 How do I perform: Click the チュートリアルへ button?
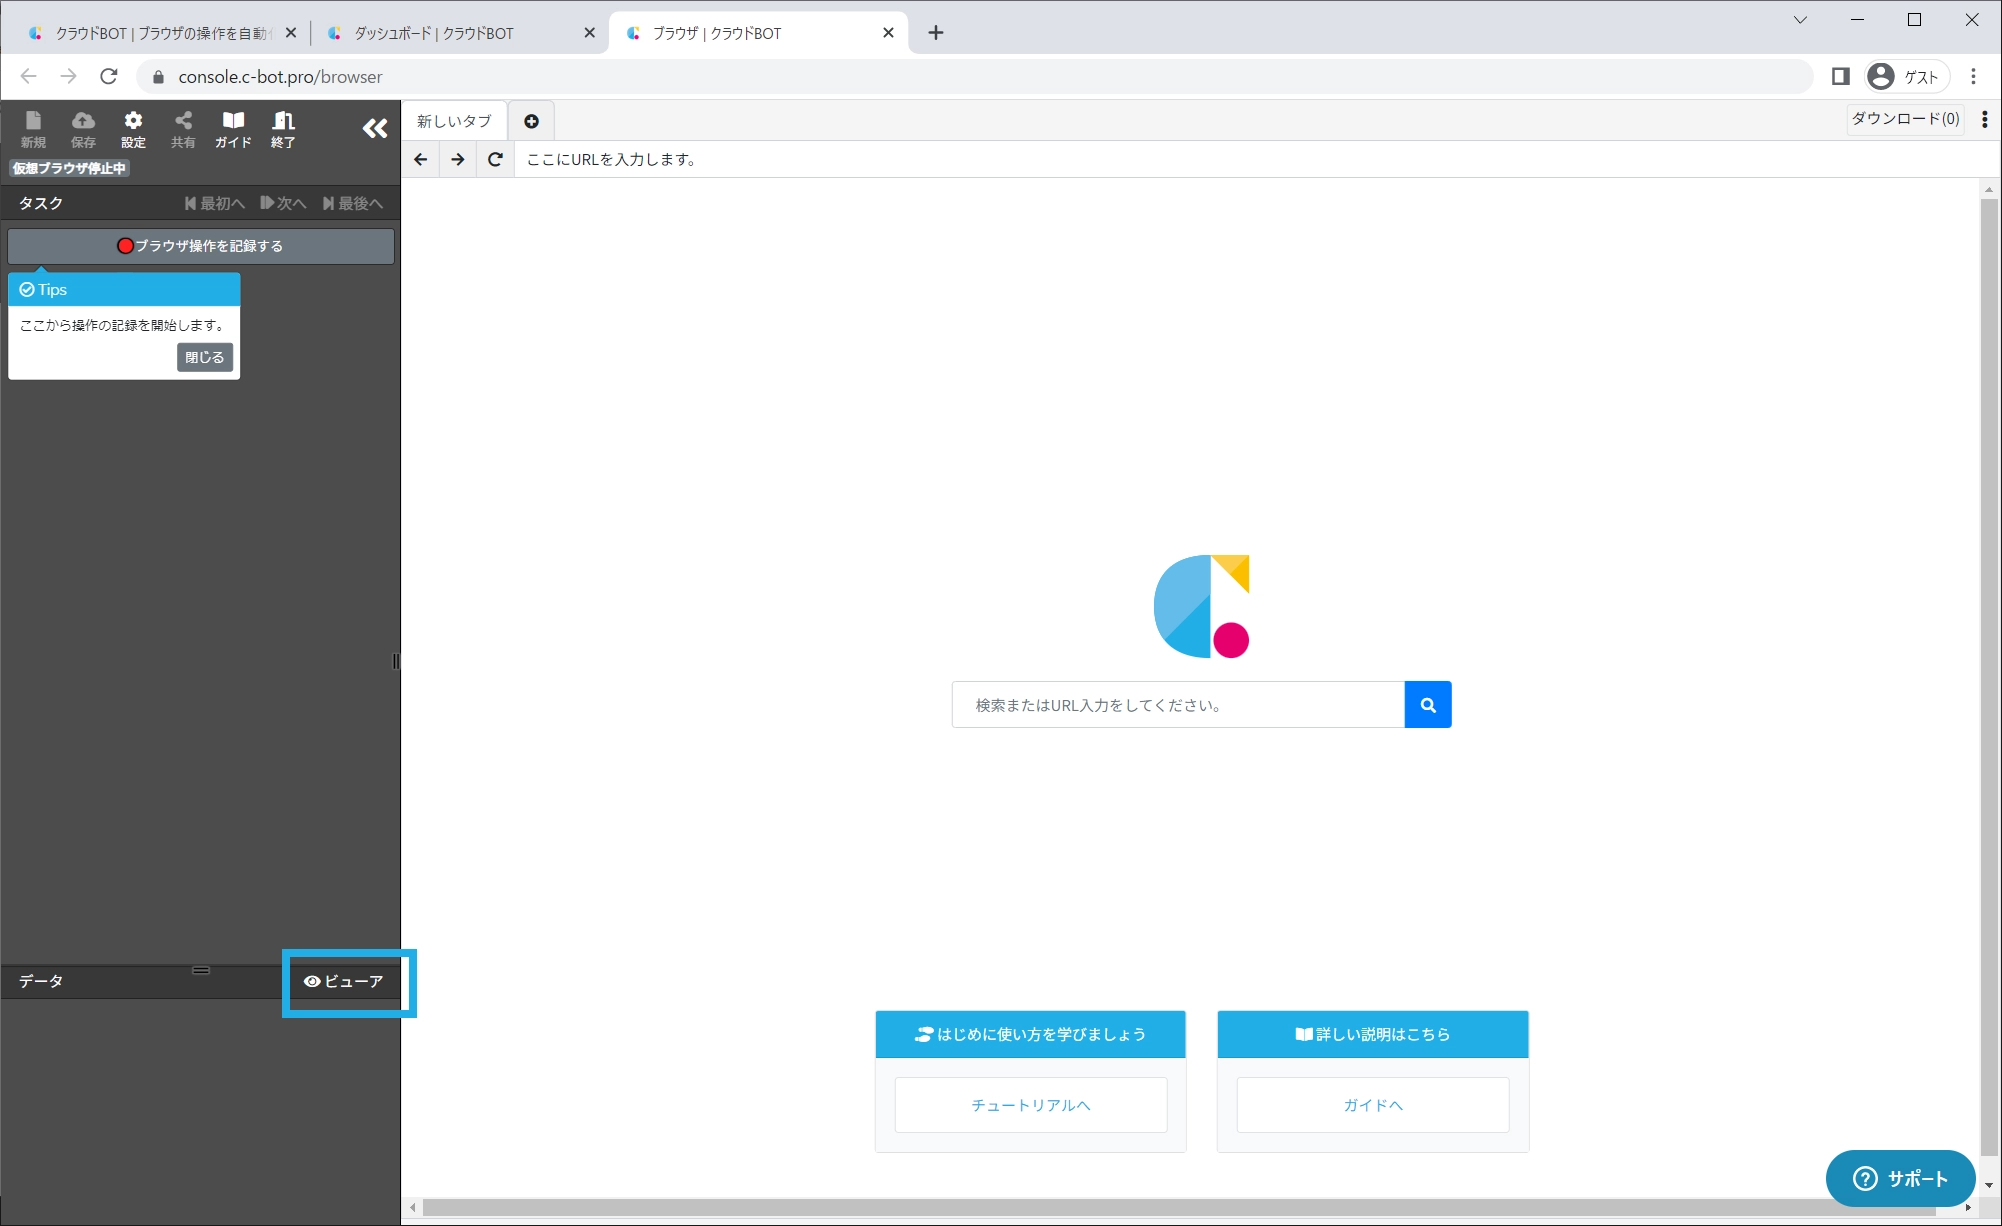(x=1030, y=1104)
